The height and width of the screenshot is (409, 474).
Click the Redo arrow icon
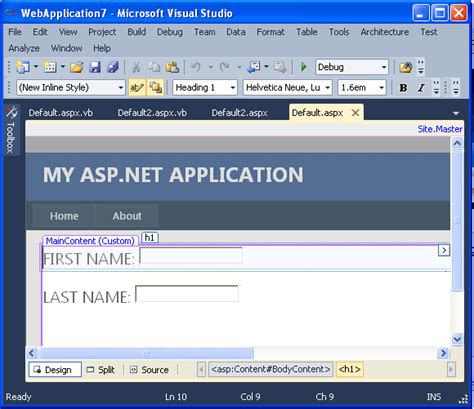tap(224, 68)
